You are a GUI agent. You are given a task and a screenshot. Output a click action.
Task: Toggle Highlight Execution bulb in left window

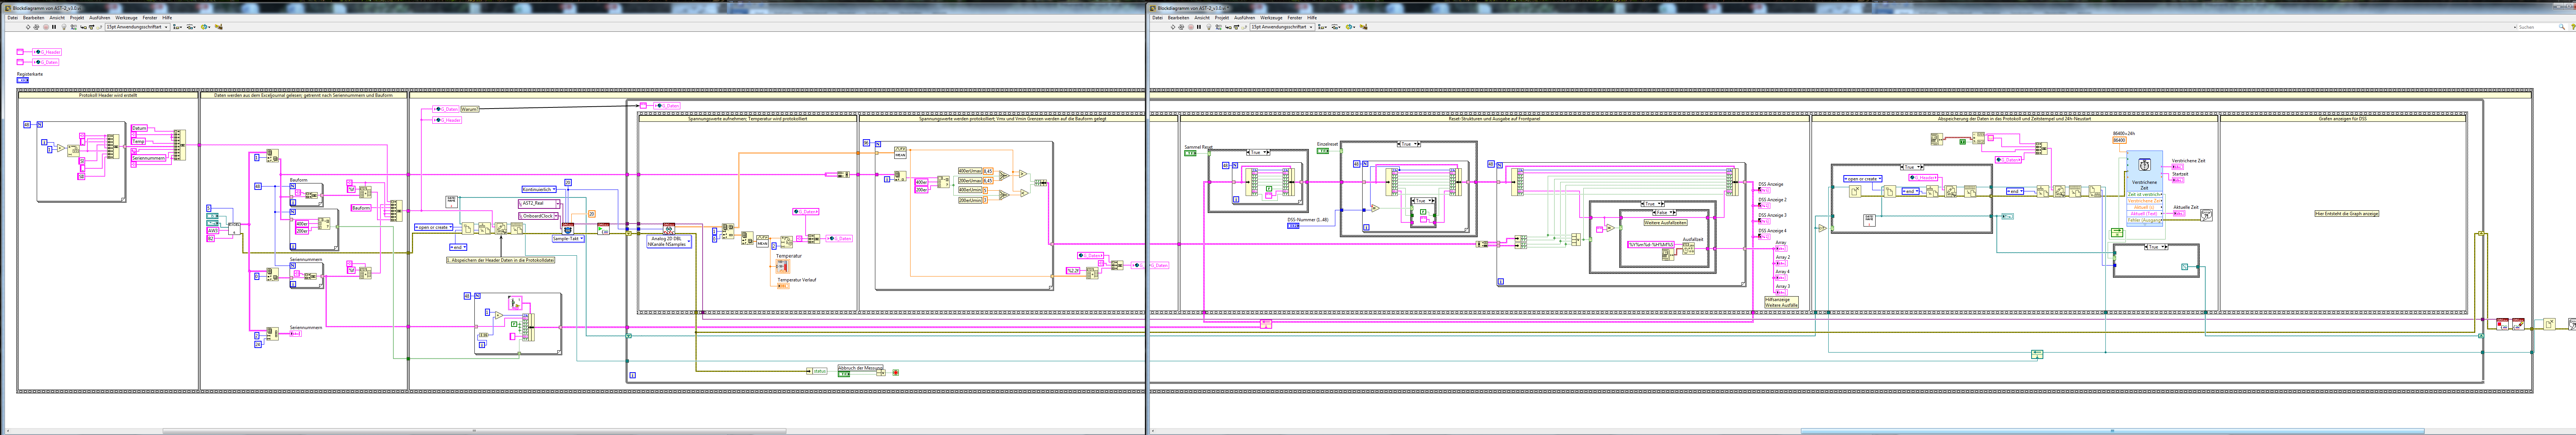point(64,27)
